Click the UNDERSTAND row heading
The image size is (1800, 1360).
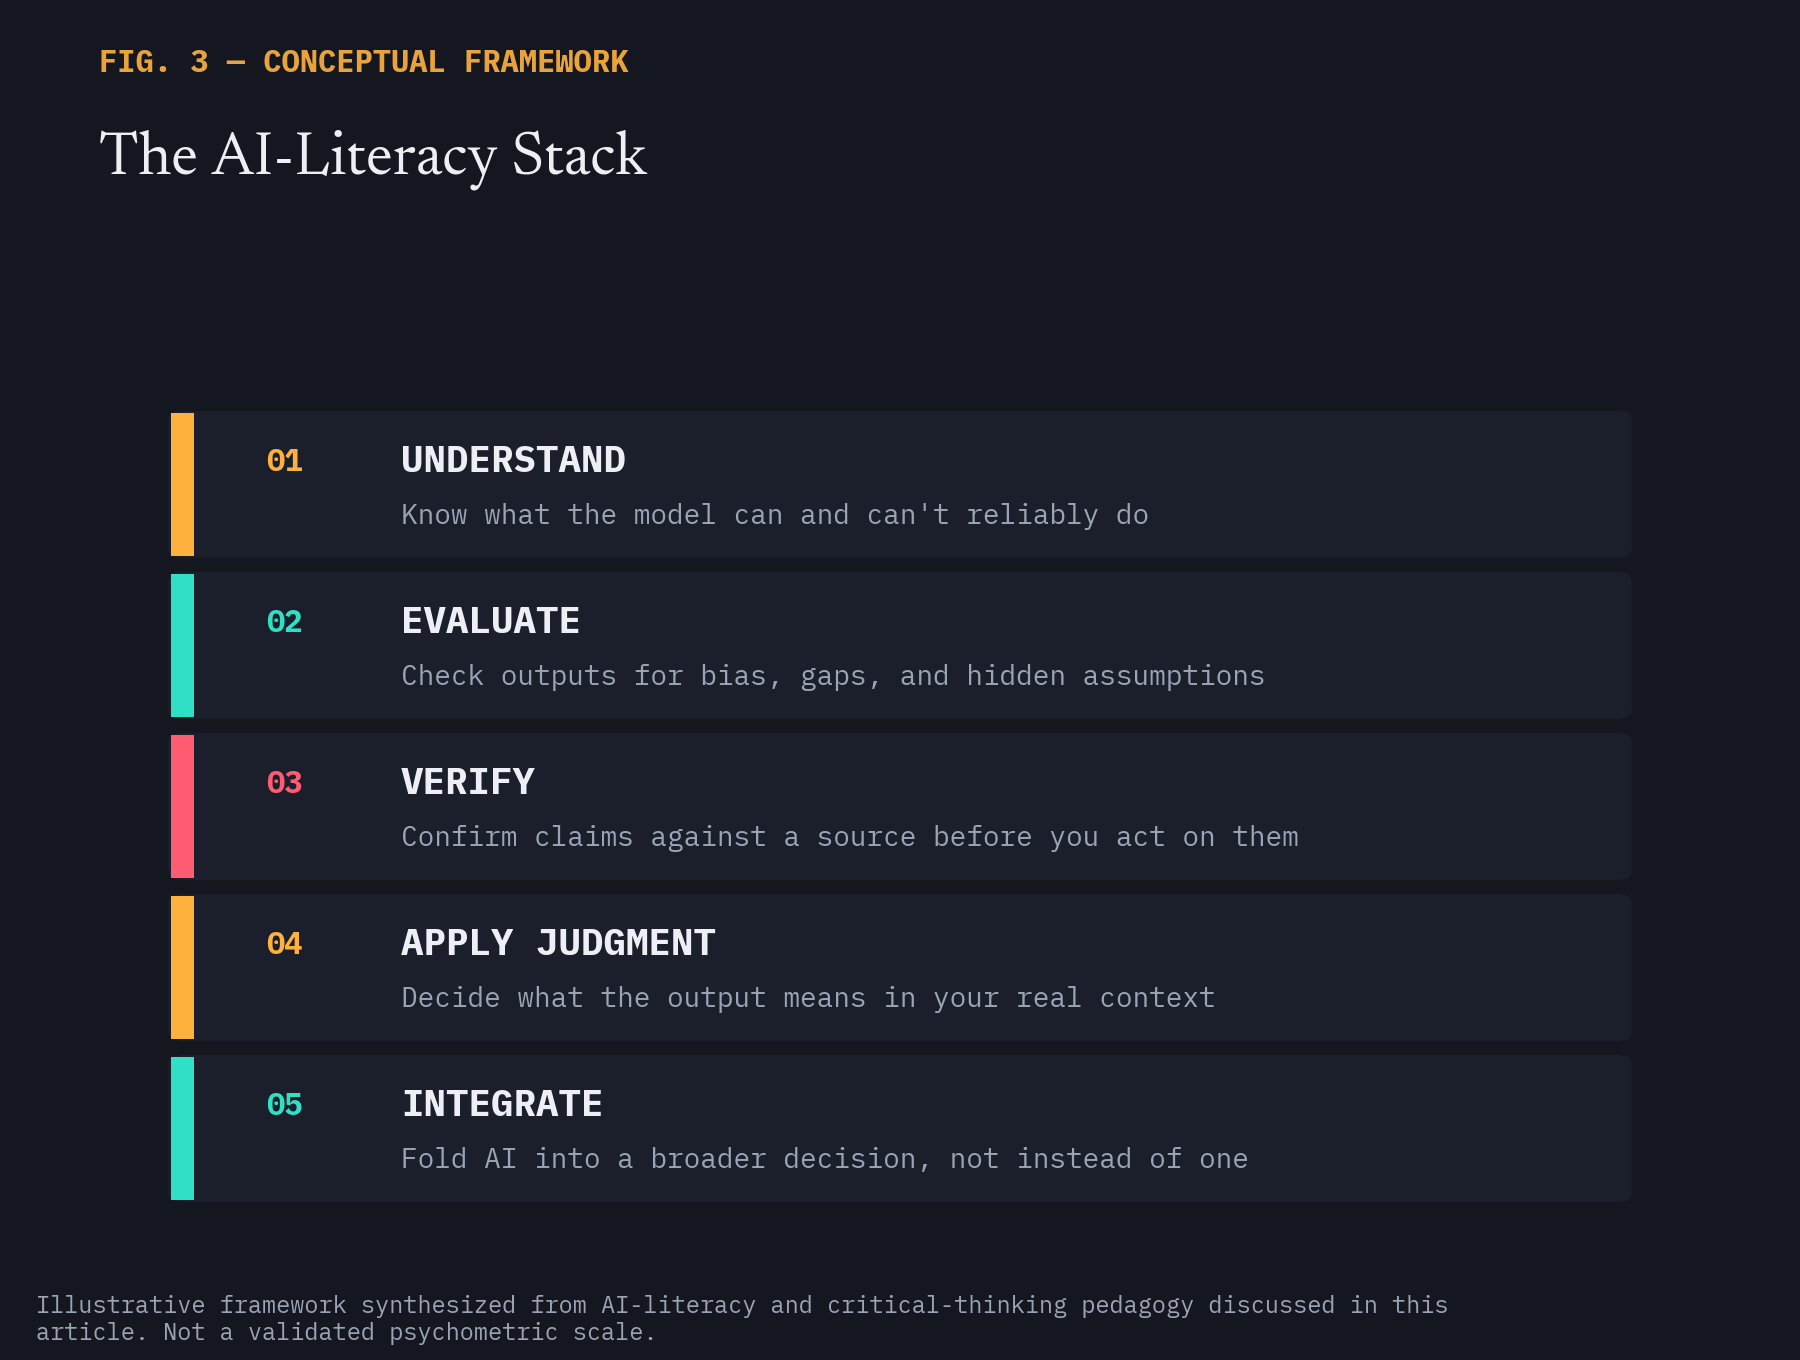(x=513, y=460)
